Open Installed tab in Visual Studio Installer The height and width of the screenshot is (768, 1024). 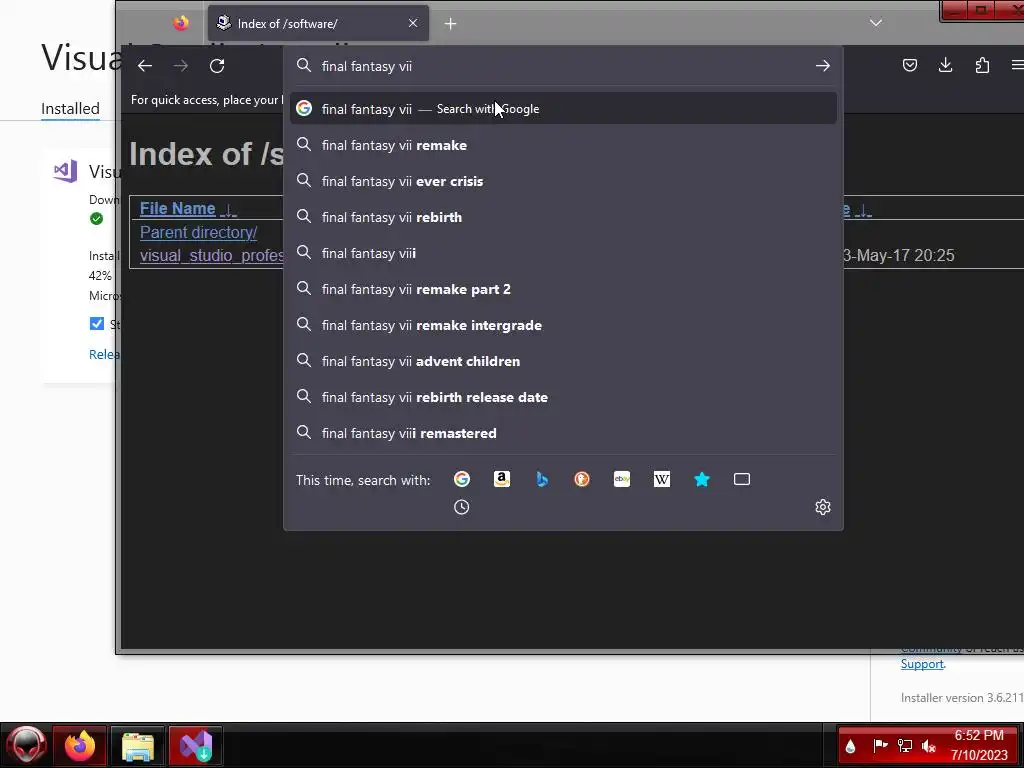[x=71, y=108]
